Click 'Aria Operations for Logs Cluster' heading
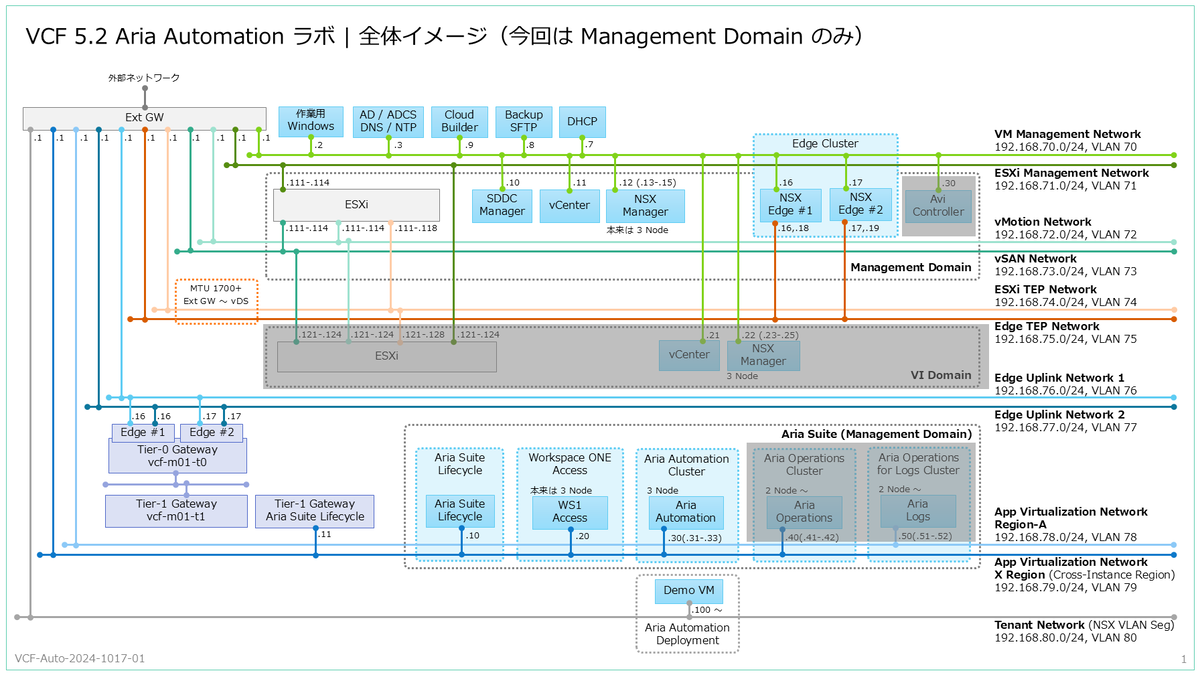The height and width of the screenshot is (675, 1200). point(918,464)
